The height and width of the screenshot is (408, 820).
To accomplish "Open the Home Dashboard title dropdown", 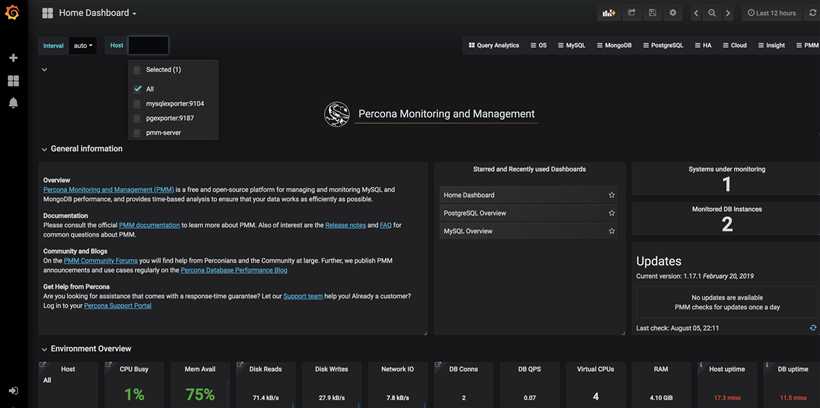I will point(97,13).
